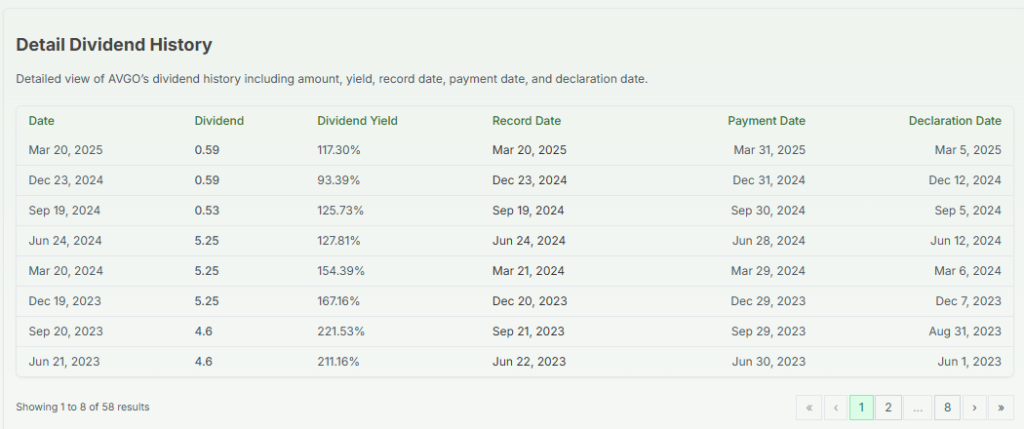
Task: Click the 125.73% dividend yield cell
Action: 340,211
